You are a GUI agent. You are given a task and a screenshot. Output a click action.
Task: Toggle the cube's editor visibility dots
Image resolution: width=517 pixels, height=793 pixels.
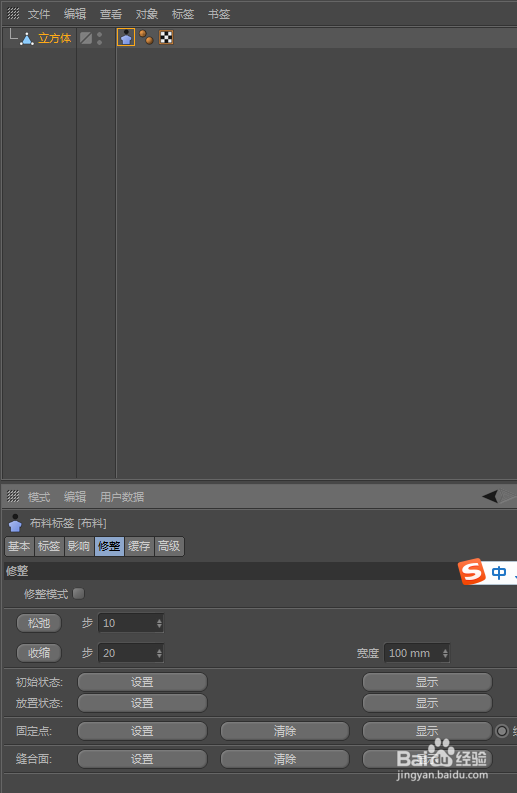click(x=100, y=38)
